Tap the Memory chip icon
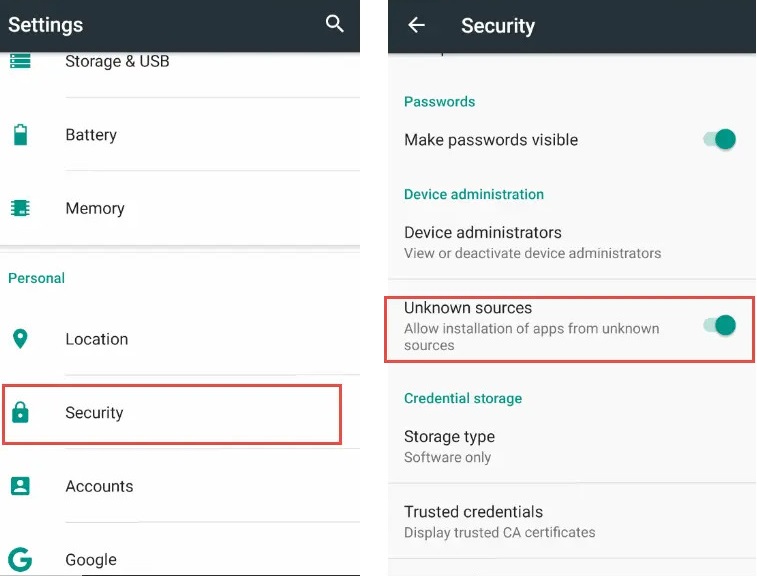 point(20,208)
